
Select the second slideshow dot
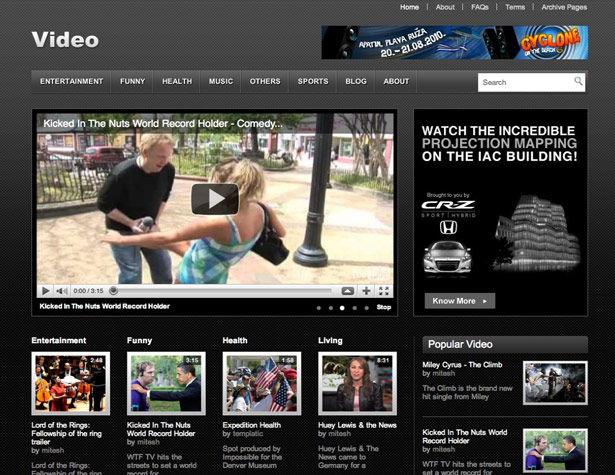331,308
